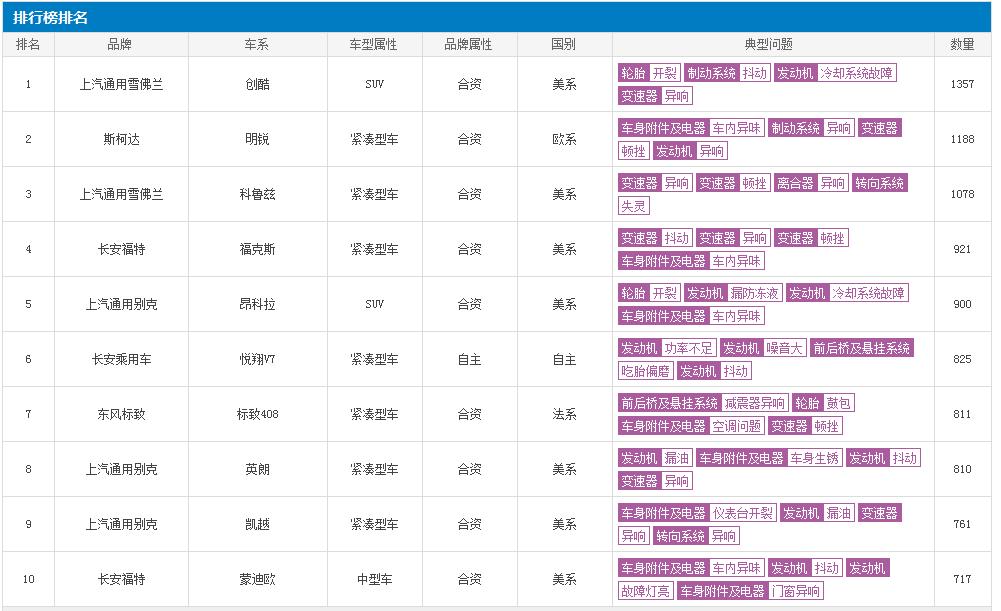The height and width of the screenshot is (611, 1001).
Task: Select the 排行榜排名 title bar text
Action: click(50, 17)
